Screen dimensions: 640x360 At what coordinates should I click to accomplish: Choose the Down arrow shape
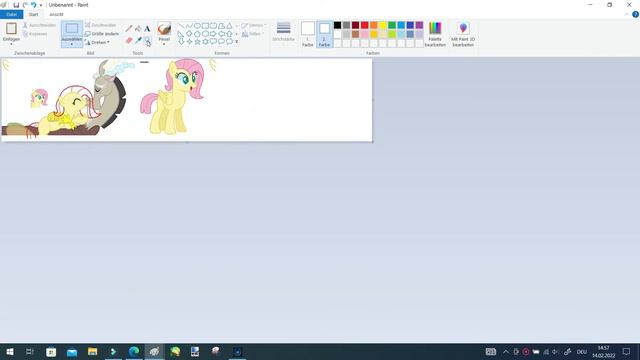[x=181, y=41]
